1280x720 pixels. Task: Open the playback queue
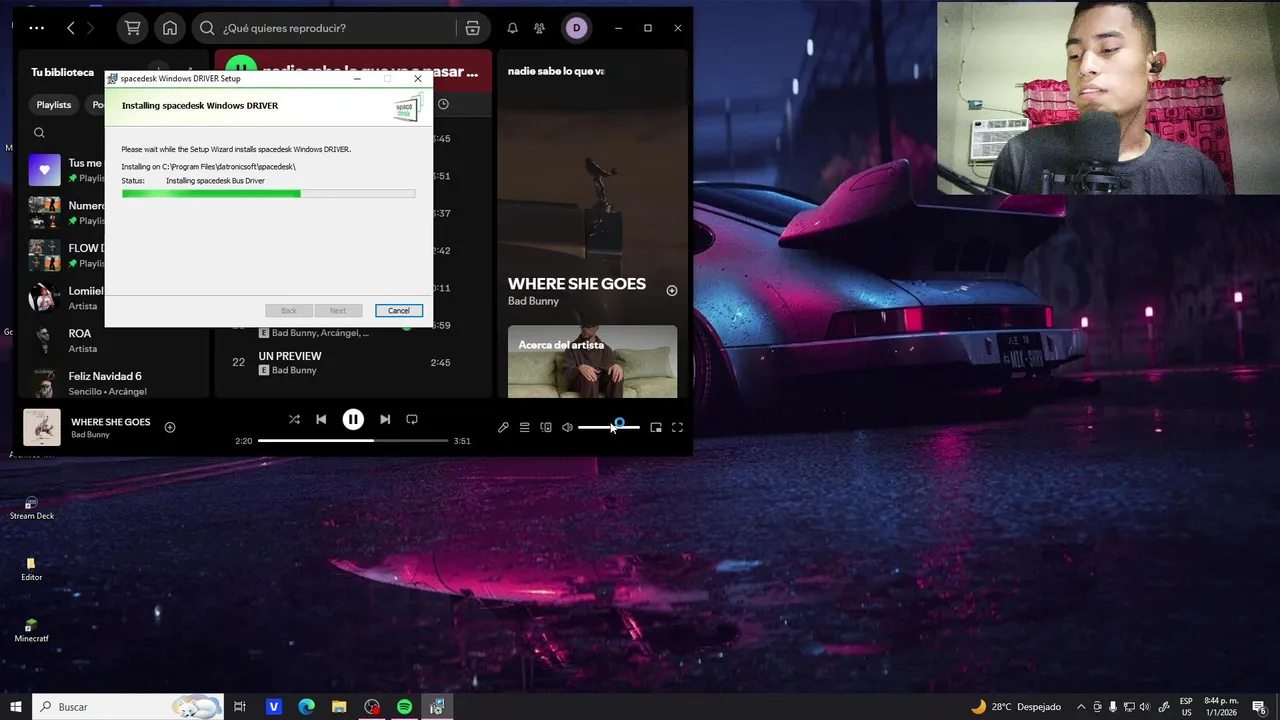coord(524,427)
